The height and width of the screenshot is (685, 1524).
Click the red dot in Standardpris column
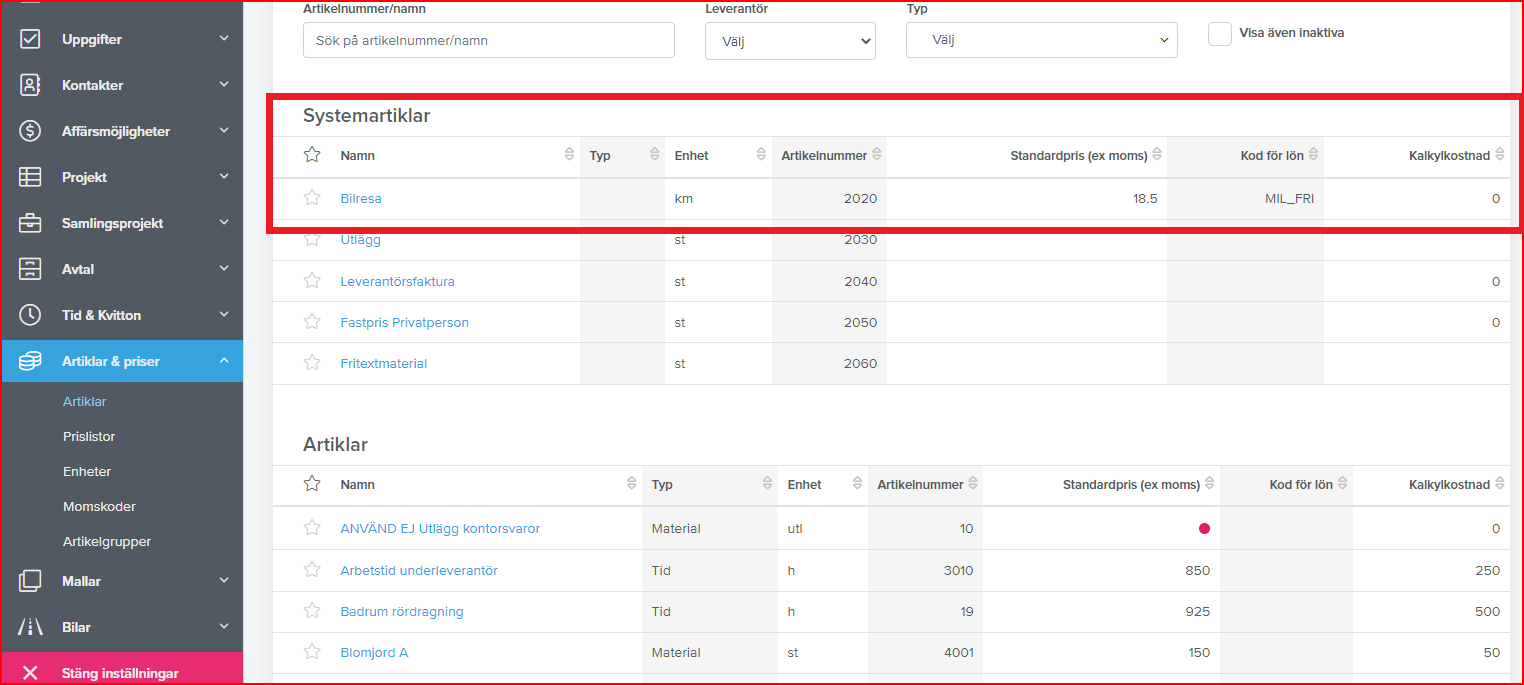1204,528
